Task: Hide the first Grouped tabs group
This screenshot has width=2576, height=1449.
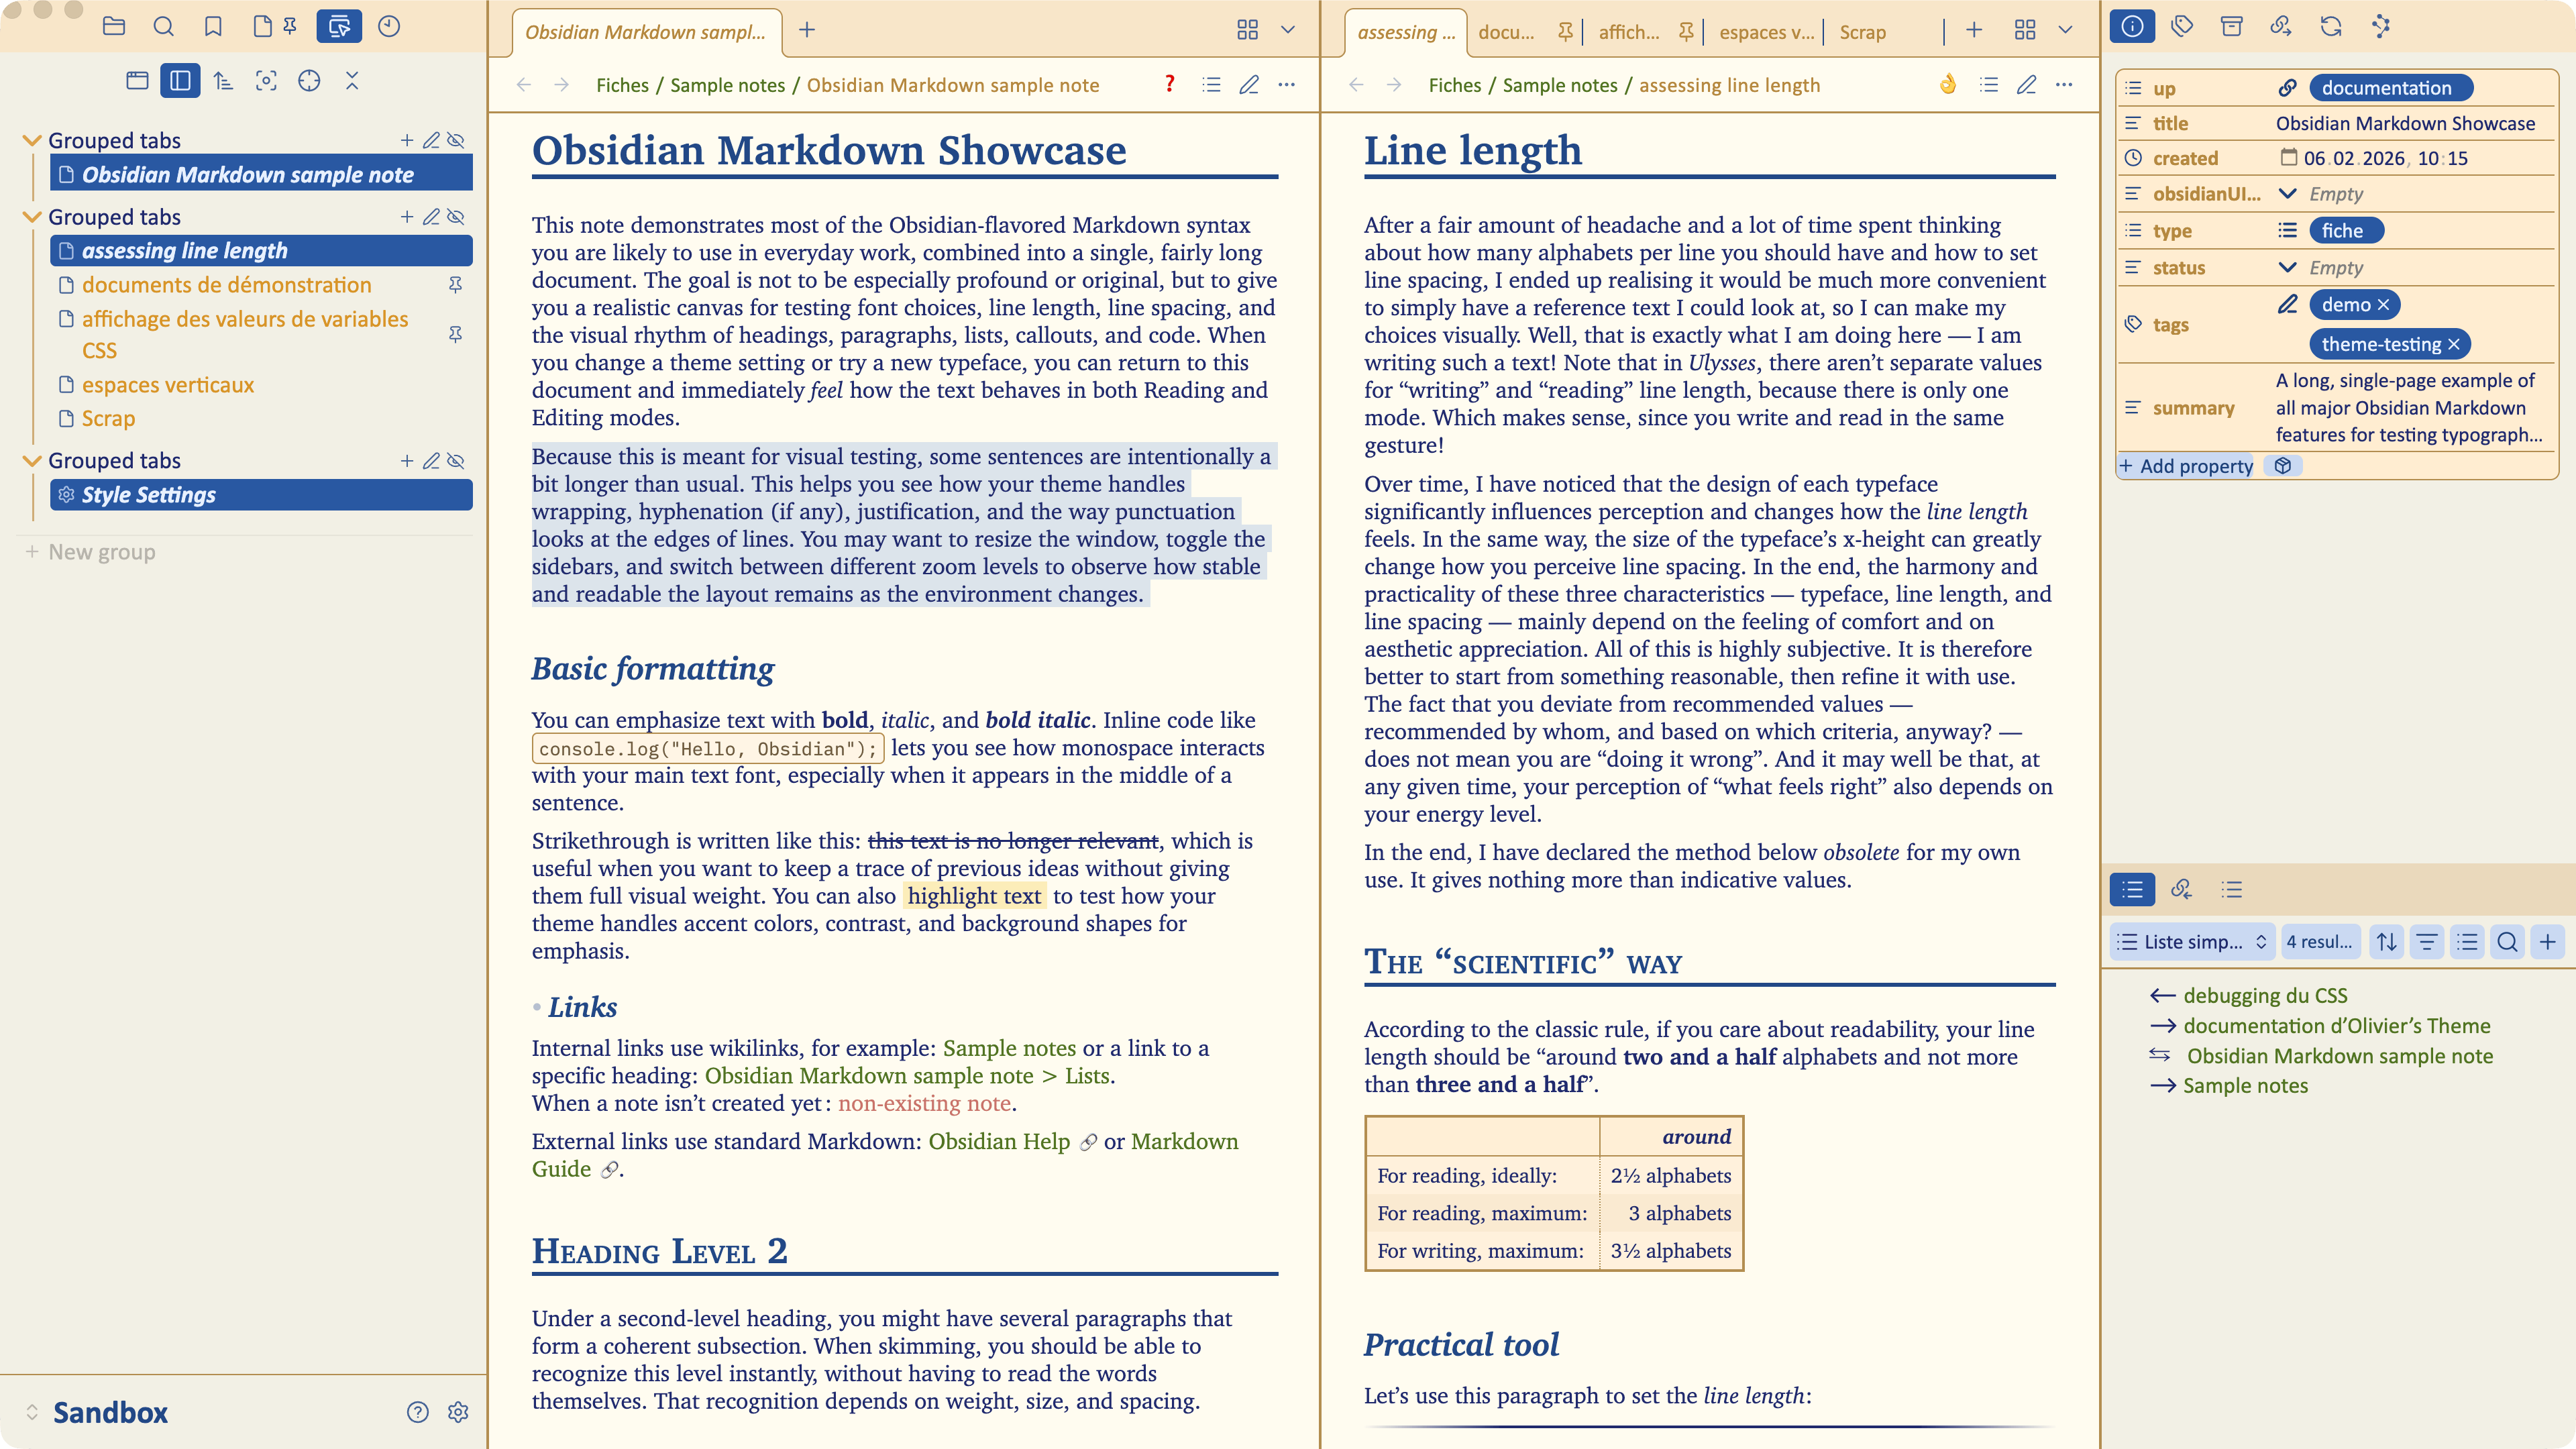Action: point(456,140)
